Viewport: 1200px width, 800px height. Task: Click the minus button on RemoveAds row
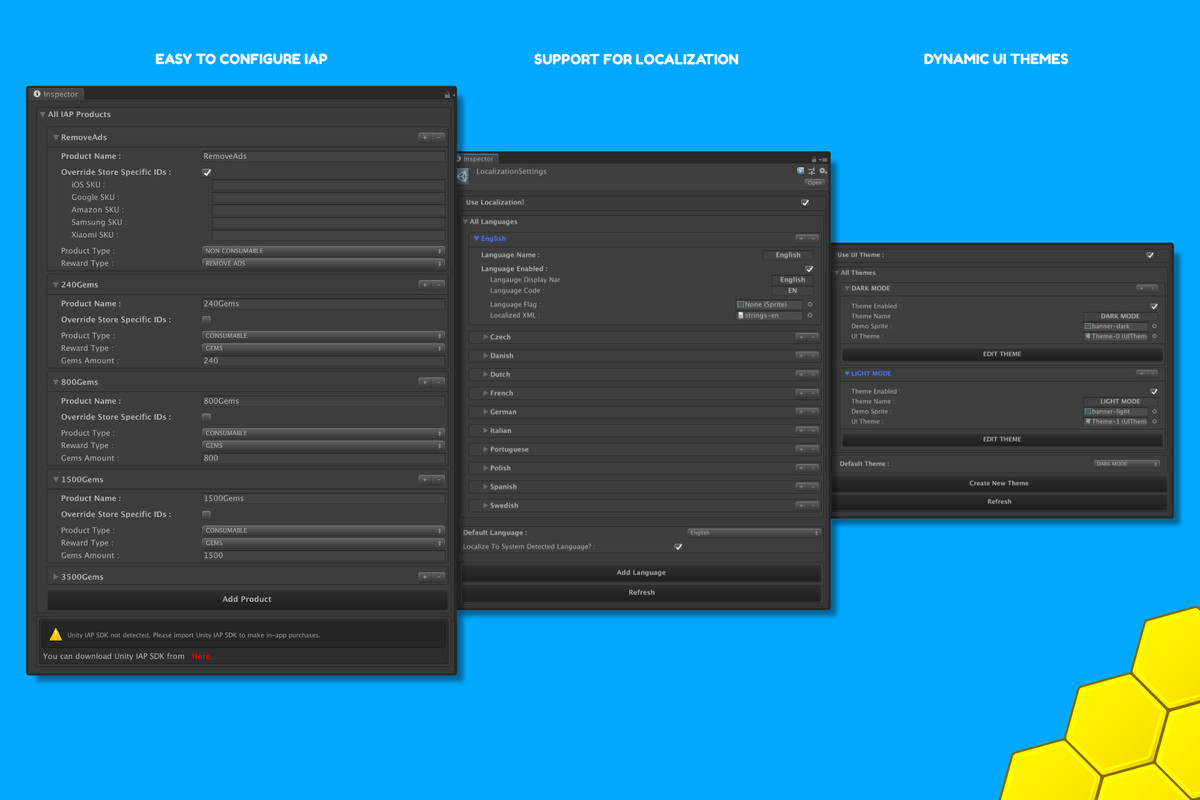[x=438, y=137]
